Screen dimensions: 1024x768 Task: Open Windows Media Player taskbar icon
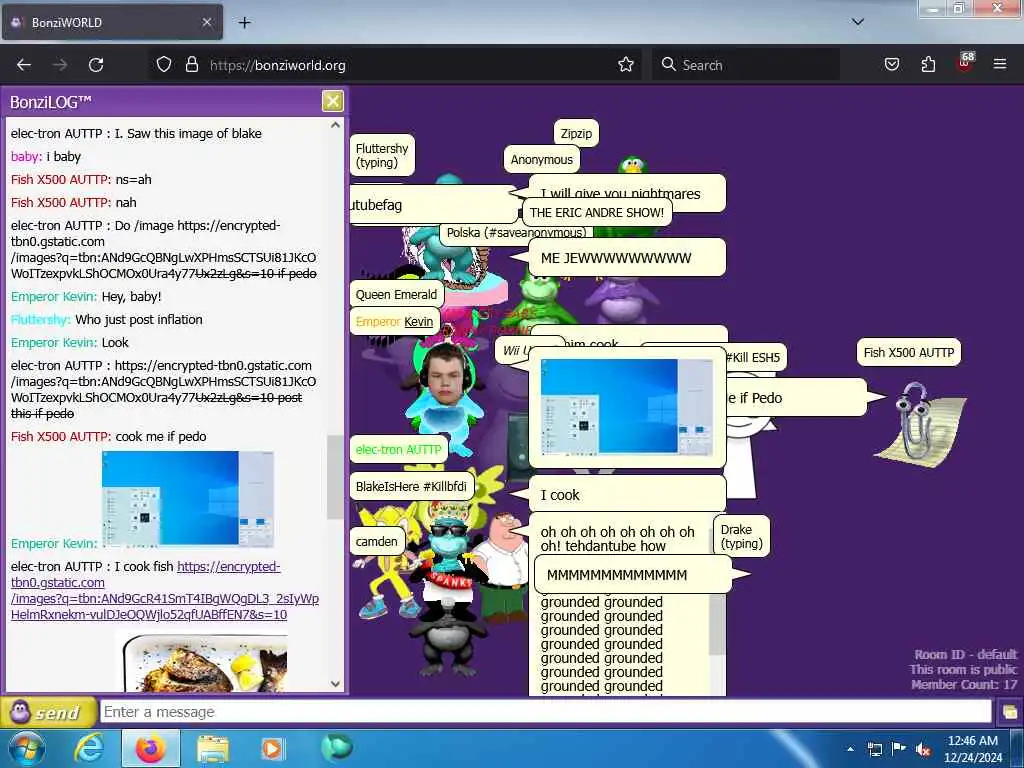tap(272, 748)
